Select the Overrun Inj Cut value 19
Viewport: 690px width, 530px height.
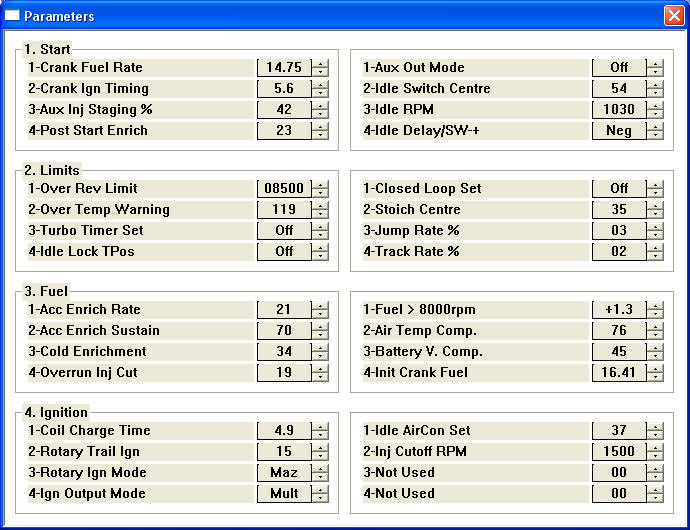point(284,373)
